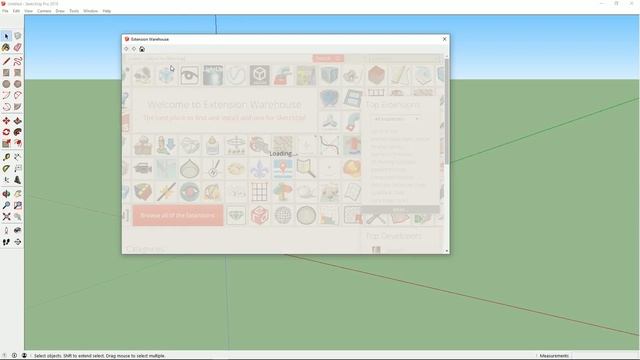Select the Pan hand tool
Viewport: 640px width, 360px height.
[x=18, y=194]
